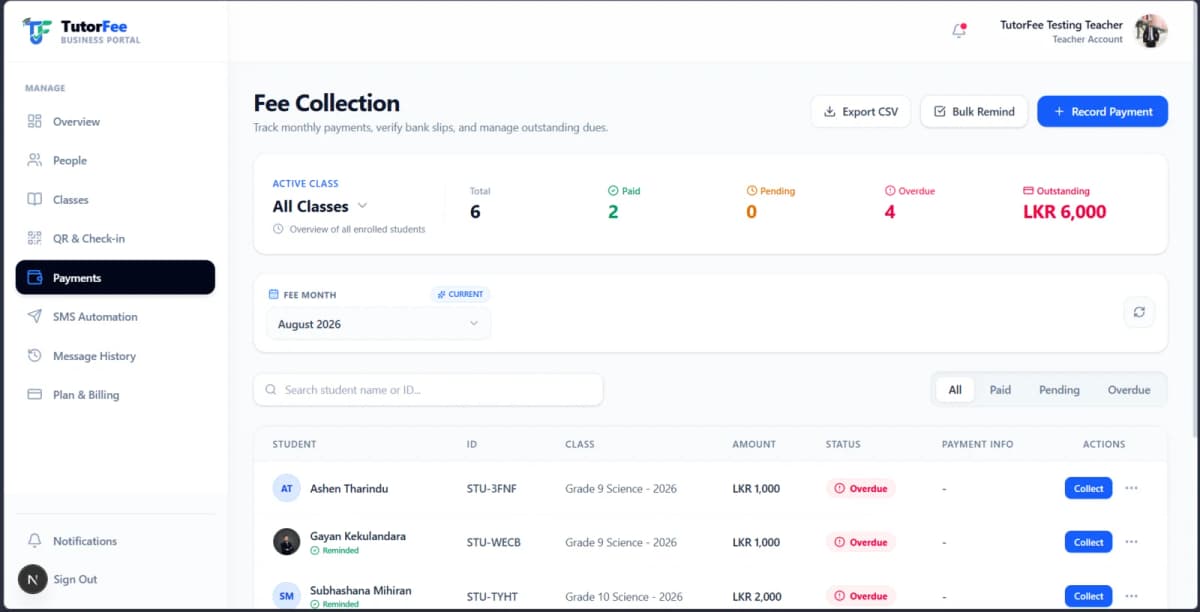Click student ID STU-3FNF
Image resolution: width=1200 pixels, height=612 pixels.
[492, 489]
